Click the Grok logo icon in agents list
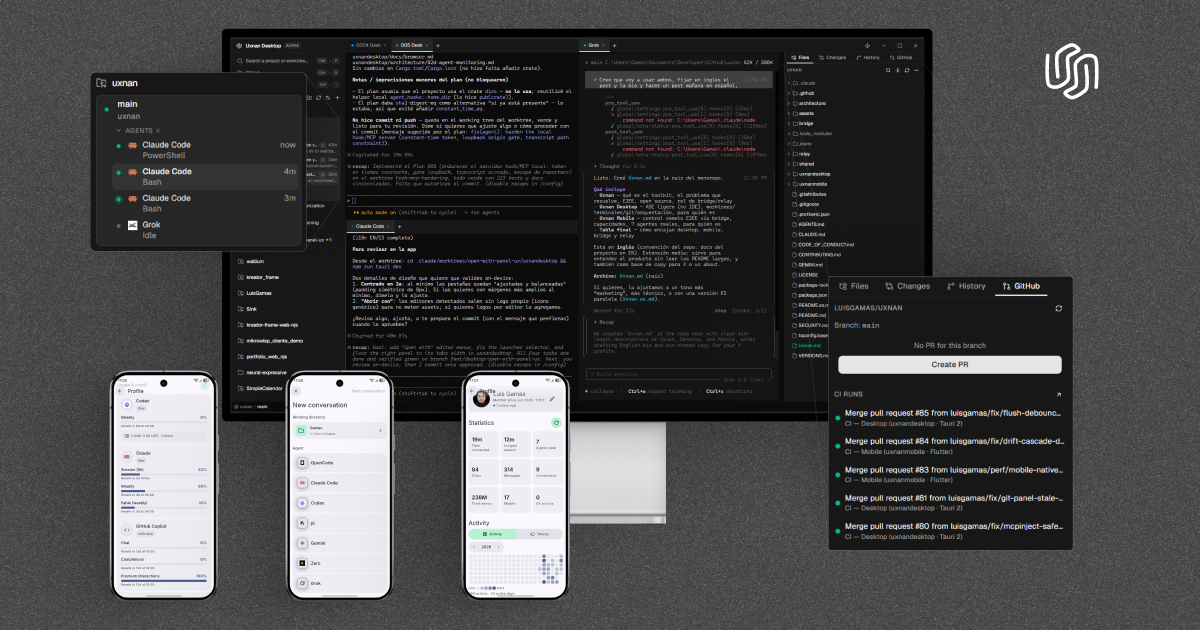This screenshot has height=630, width=1200. click(x=132, y=226)
